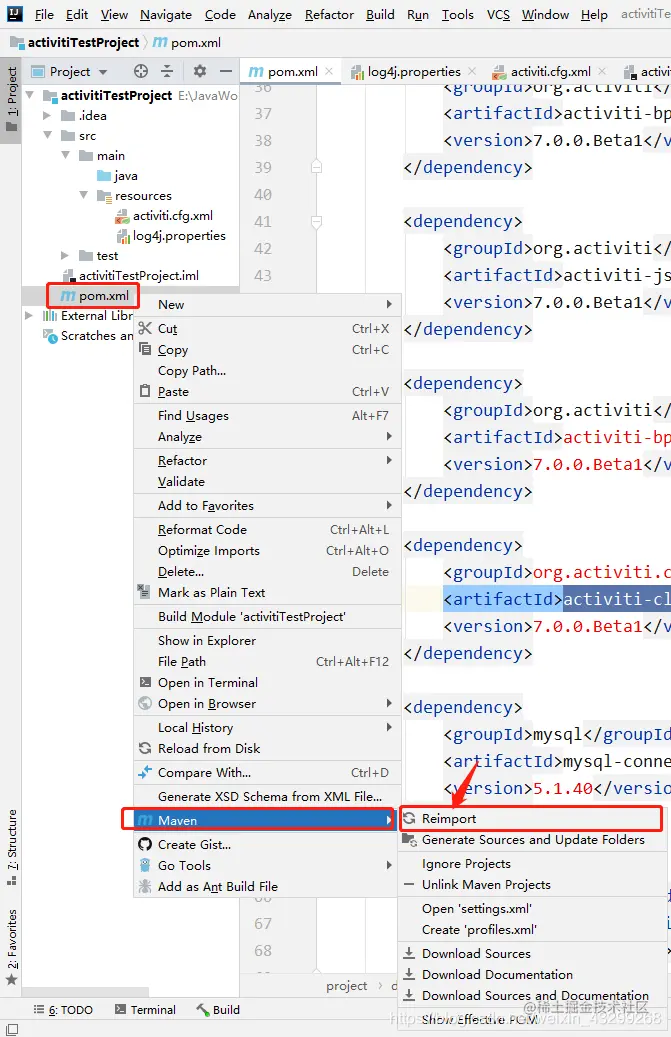Click the Open in Browser globe icon
The height and width of the screenshot is (1037, 671).
(145, 703)
